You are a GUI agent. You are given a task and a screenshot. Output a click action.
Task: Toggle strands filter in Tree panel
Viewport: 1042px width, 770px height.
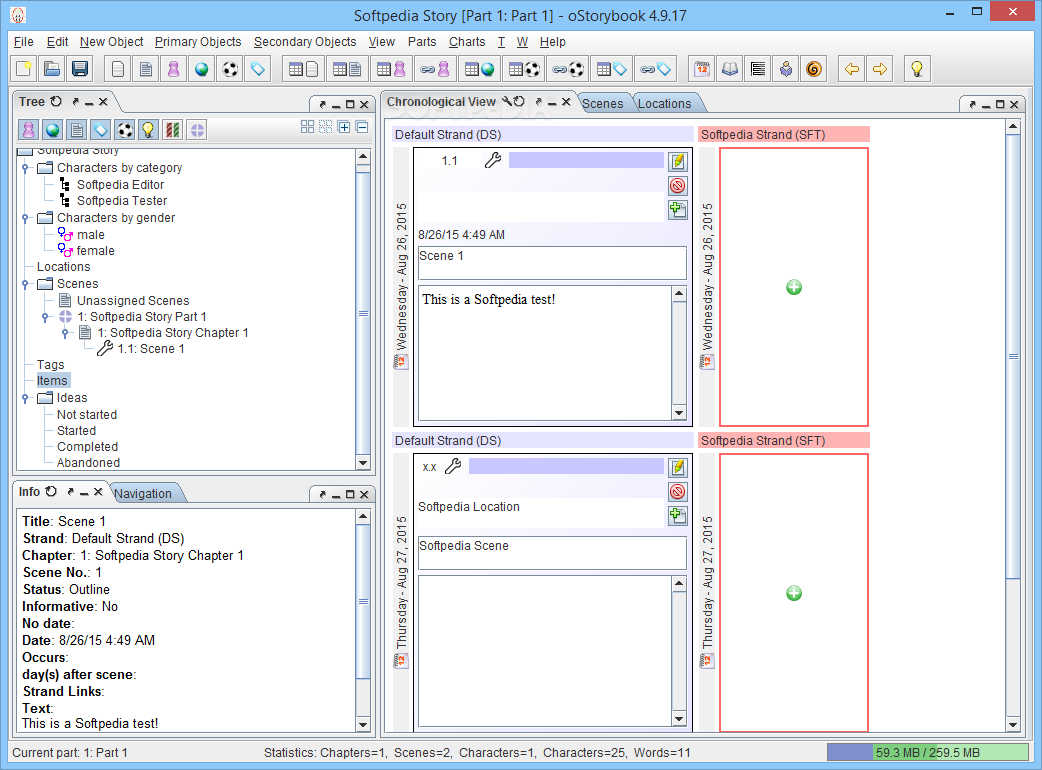pos(173,130)
